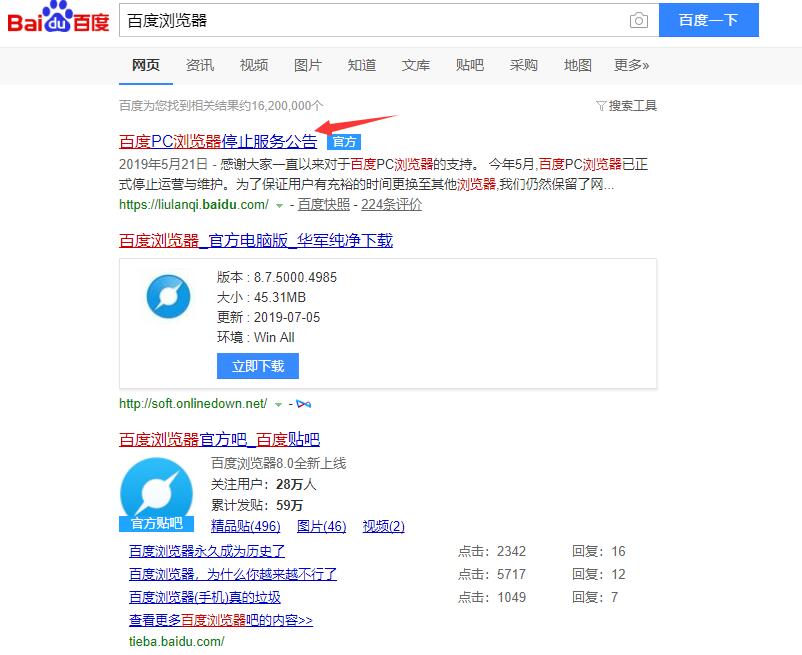This screenshot has height=655, width=802.
Task: Click the tieba.baidu.com/ URL text
Action: pos(176,641)
